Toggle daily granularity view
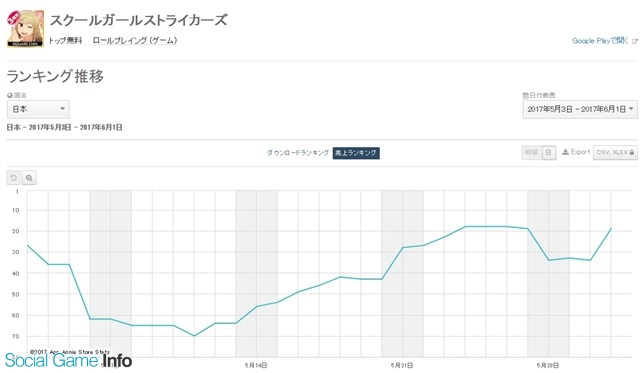This screenshot has width=640, height=373. point(549,153)
